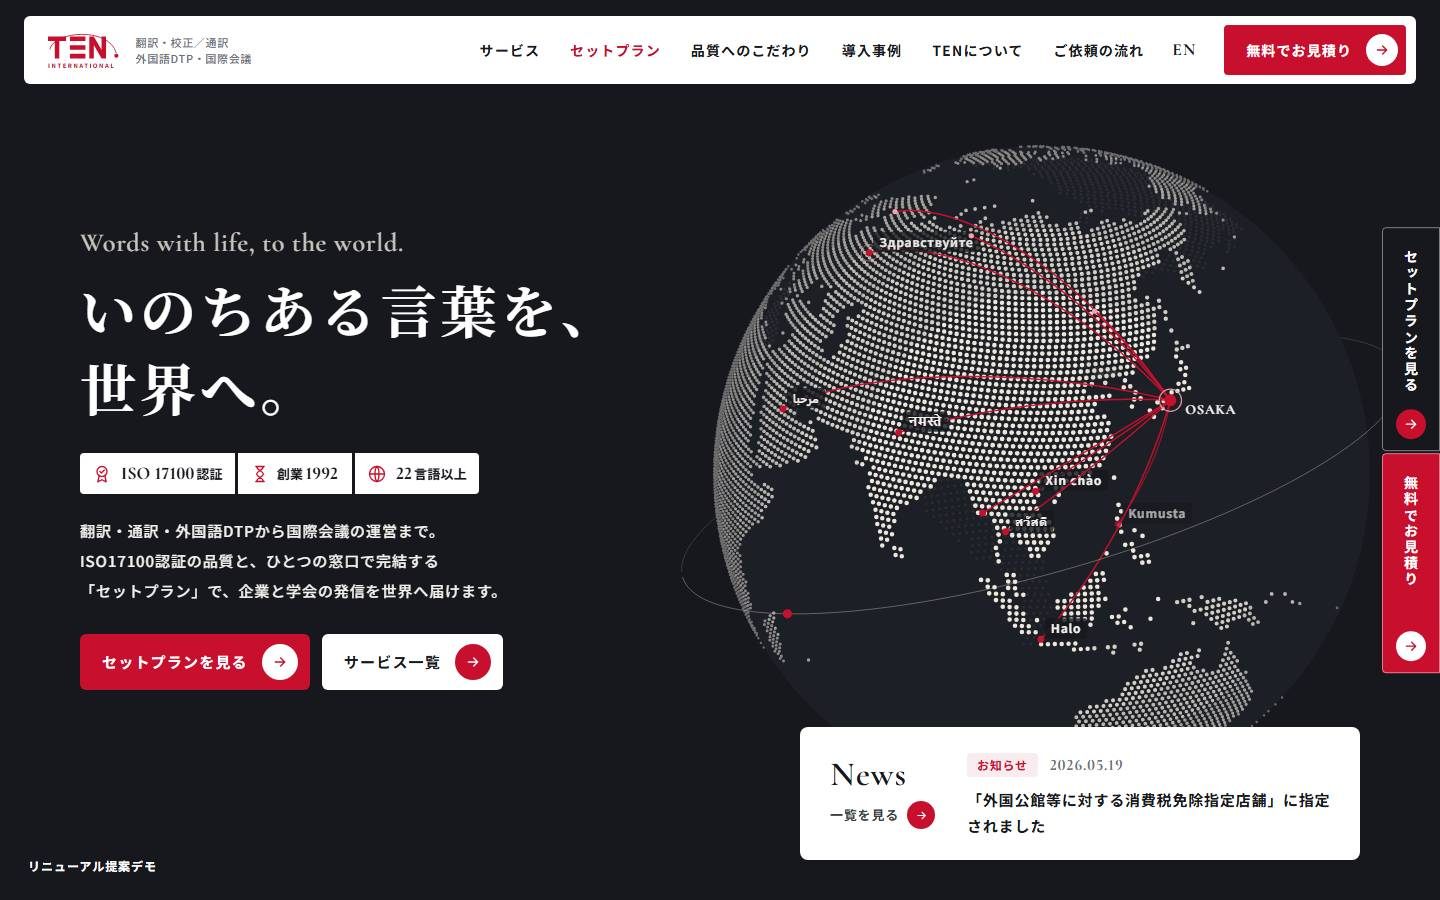
Task: Click the Arabic مرحبا label on the globe
Action: [x=805, y=398]
